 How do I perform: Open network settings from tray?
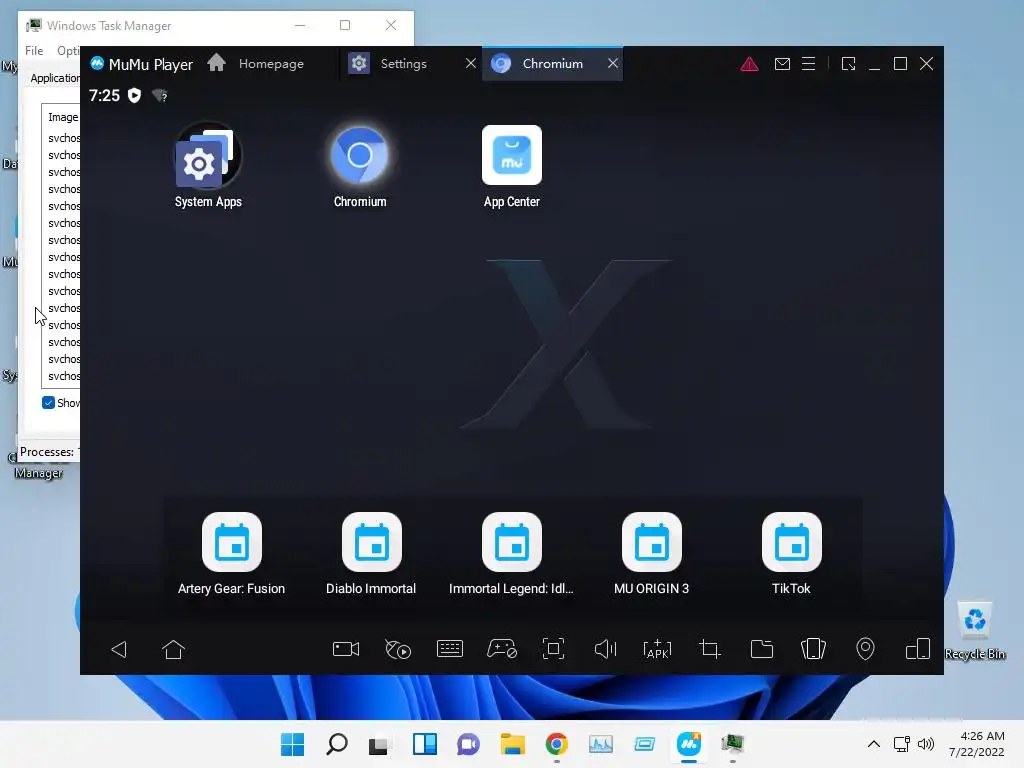[902, 744]
